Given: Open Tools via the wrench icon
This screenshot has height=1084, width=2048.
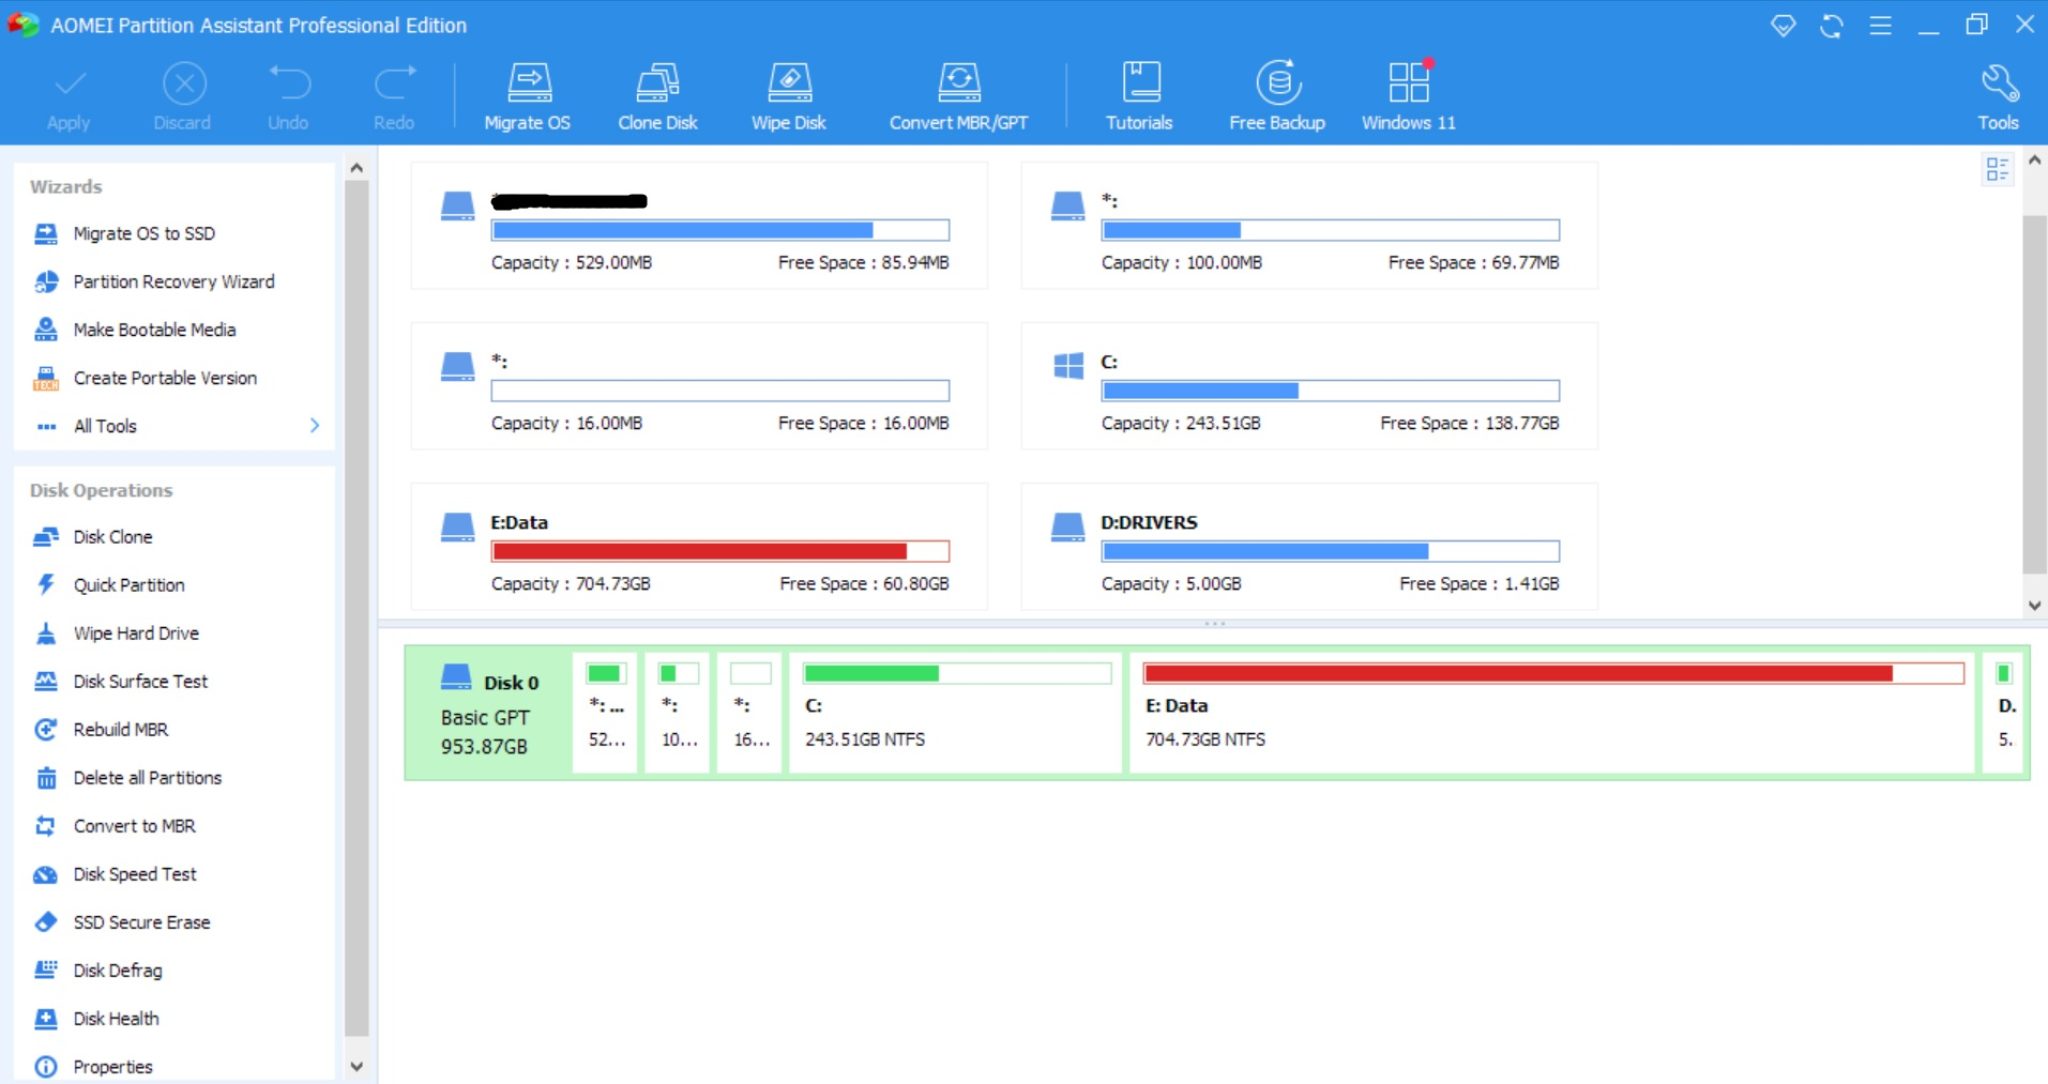Looking at the screenshot, I should 1996,95.
